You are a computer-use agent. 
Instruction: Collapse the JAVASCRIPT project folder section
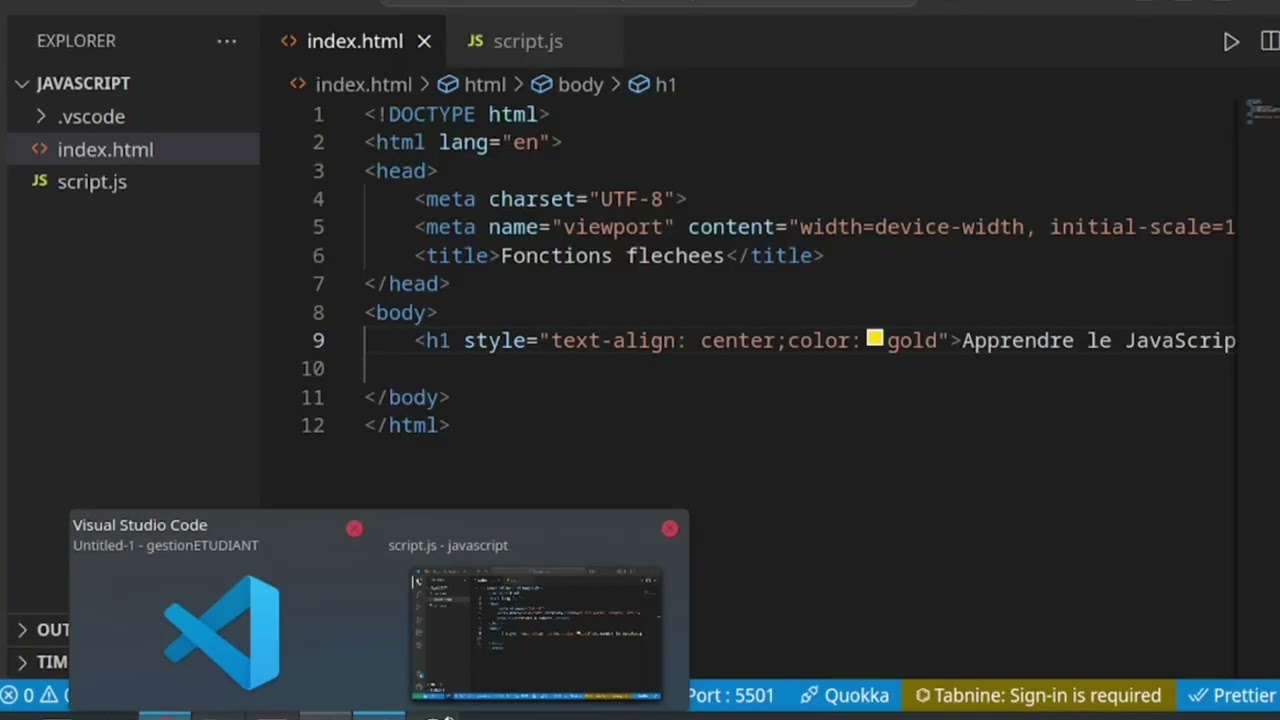83,84
